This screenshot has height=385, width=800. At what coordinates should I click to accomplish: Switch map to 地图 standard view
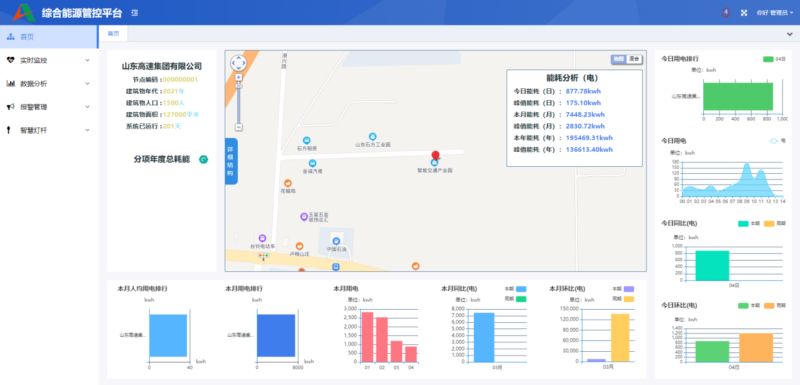(619, 59)
